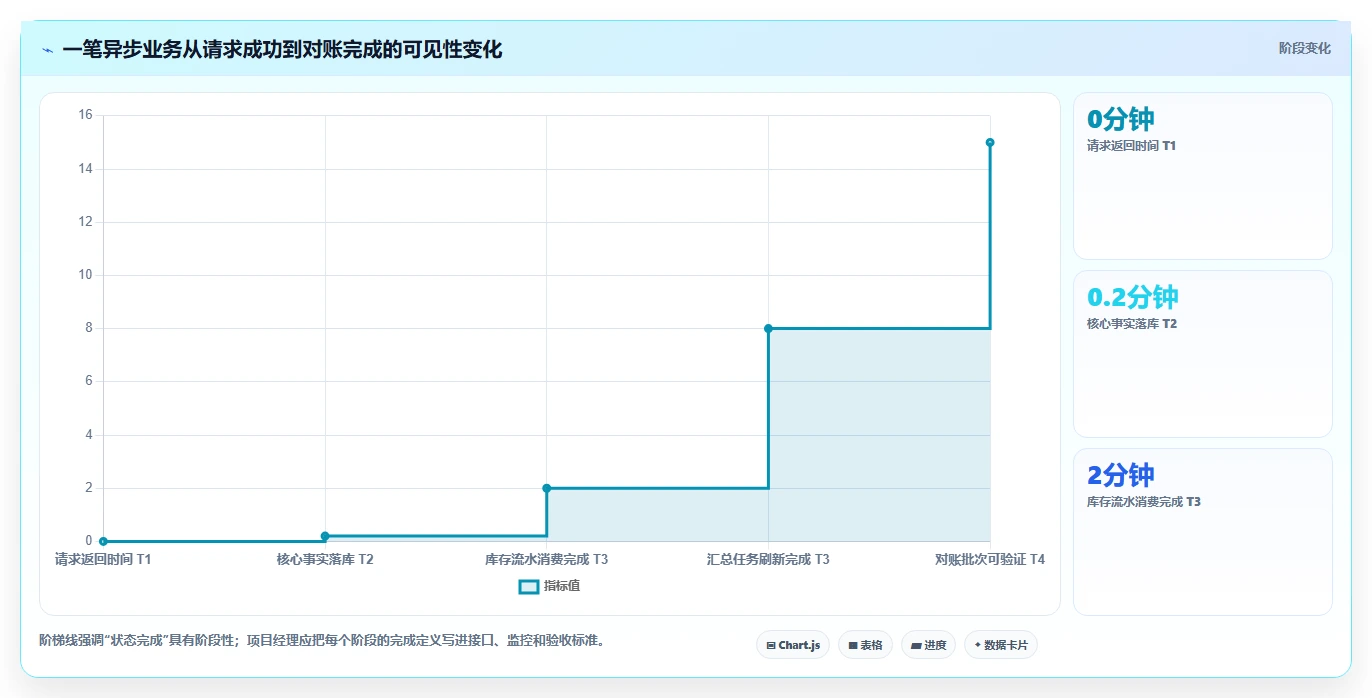
Task: Click the 进度 tag button
Action: point(928,645)
